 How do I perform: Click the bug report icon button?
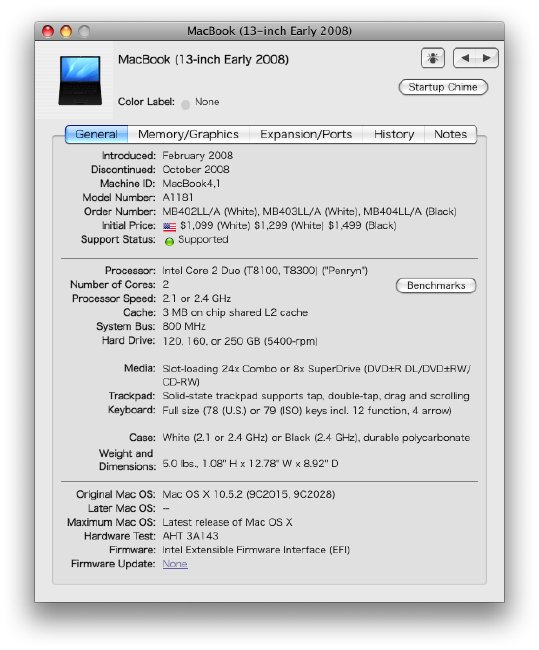pos(432,58)
